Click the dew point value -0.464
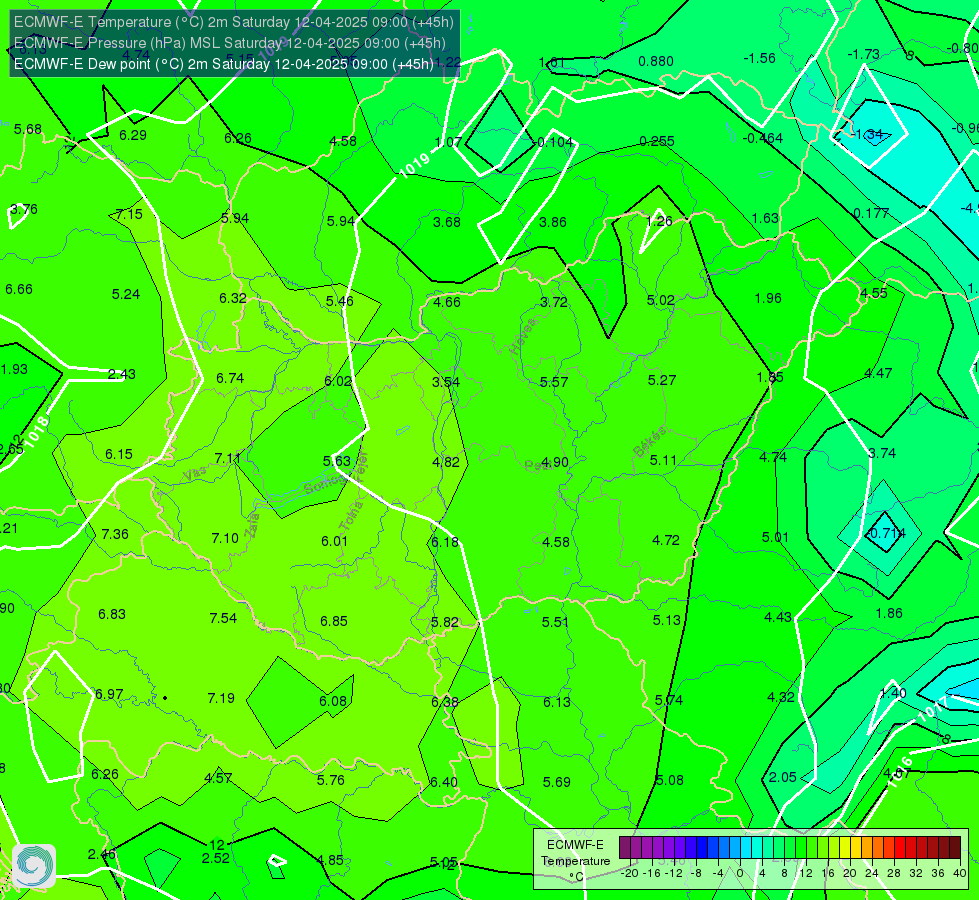 pos(763,138)
